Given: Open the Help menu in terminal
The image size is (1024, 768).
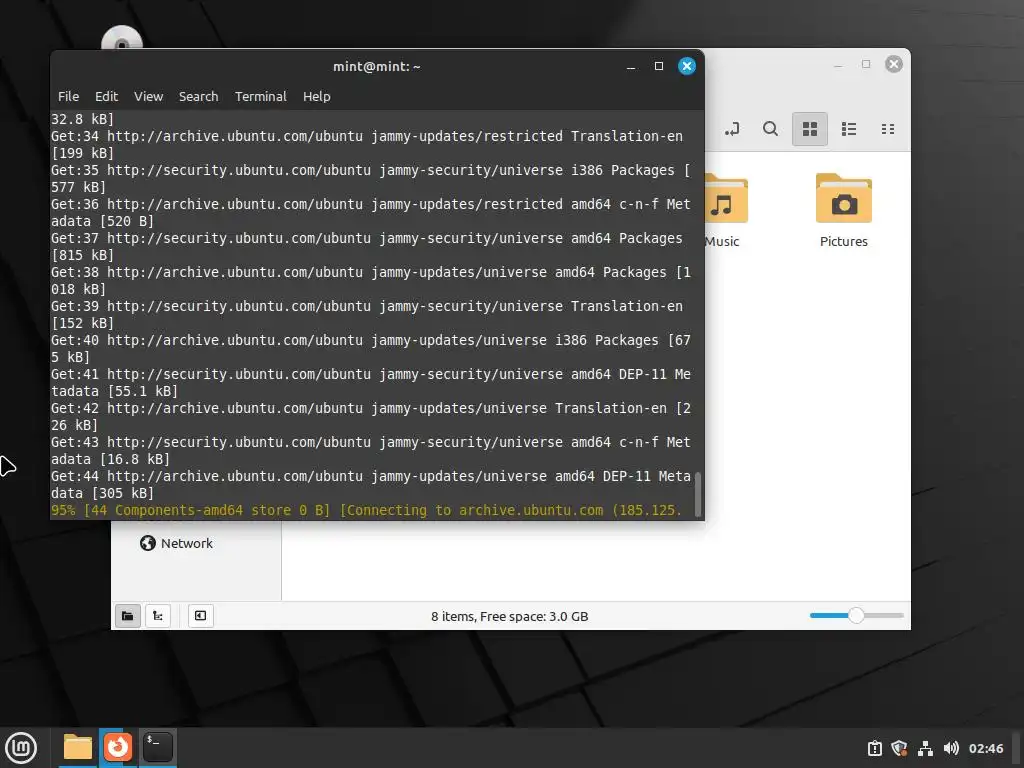Looking at the screenshot, I should coord(317,97).
